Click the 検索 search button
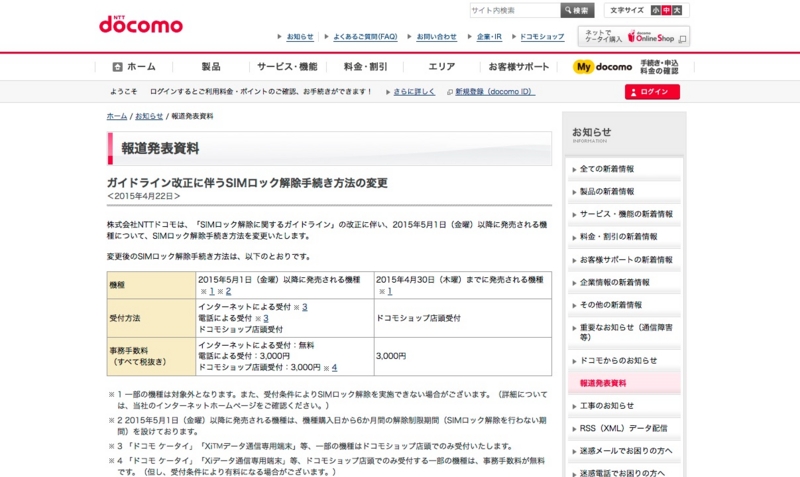The image size is (800, 477). (577, 10)
